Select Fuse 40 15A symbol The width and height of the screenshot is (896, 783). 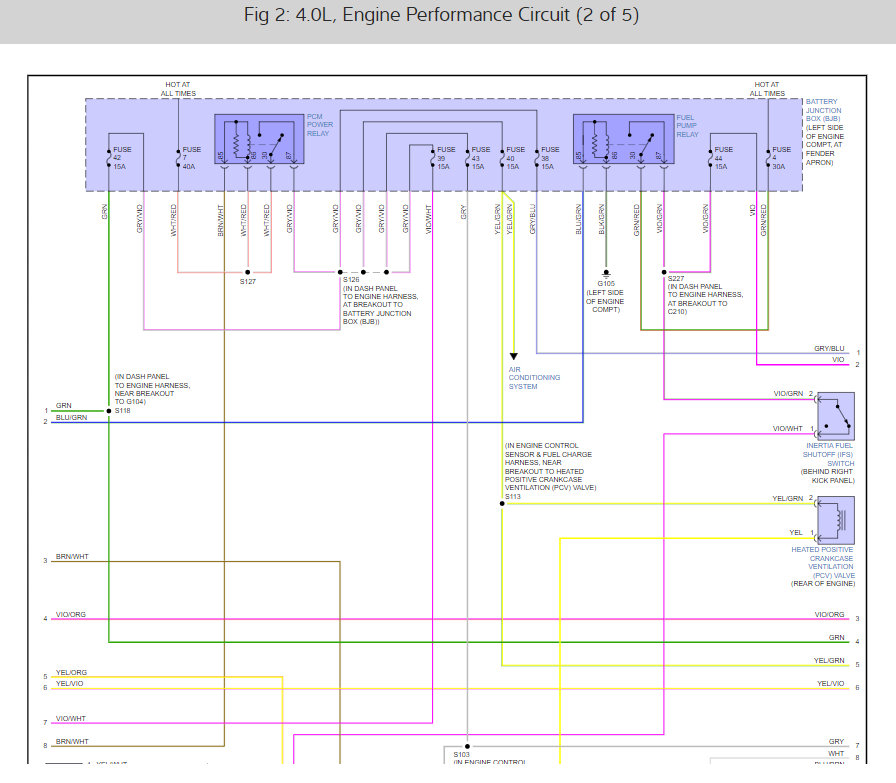point(502,158)
